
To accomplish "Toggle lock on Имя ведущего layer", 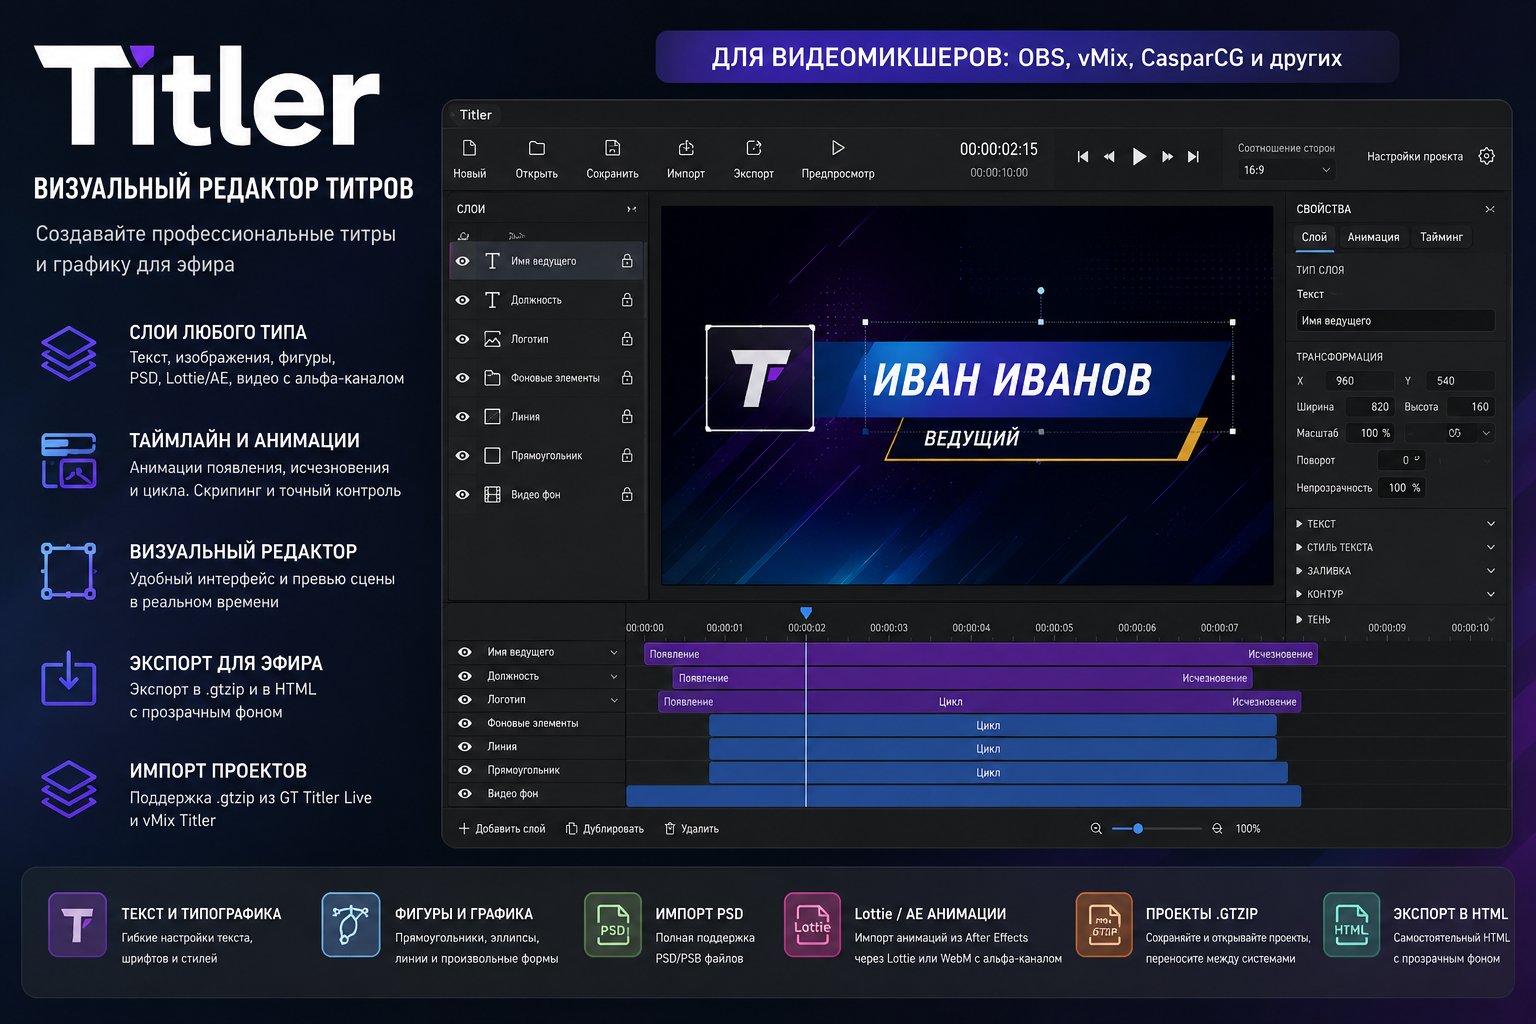I will pos(627,261).
